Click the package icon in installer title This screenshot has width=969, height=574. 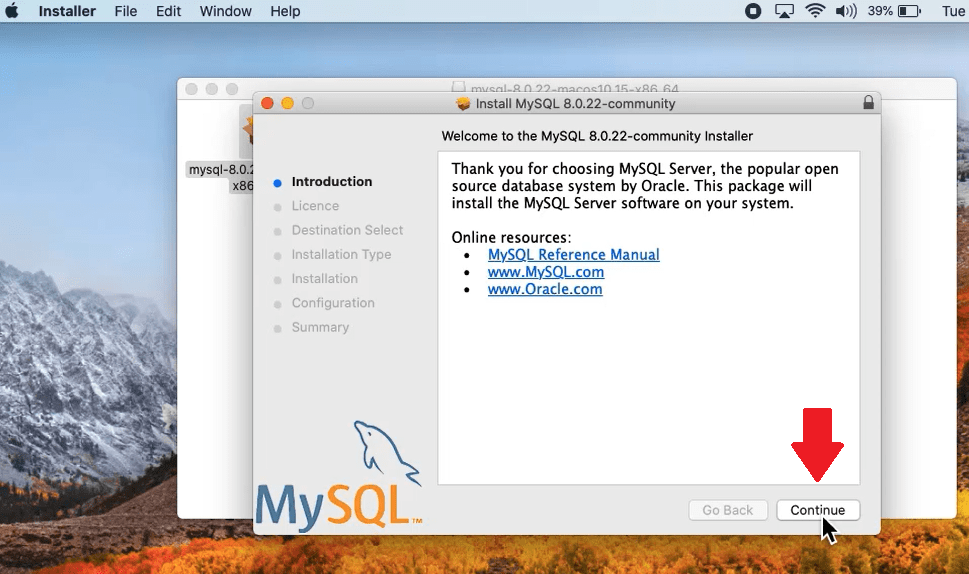point(463,104)
